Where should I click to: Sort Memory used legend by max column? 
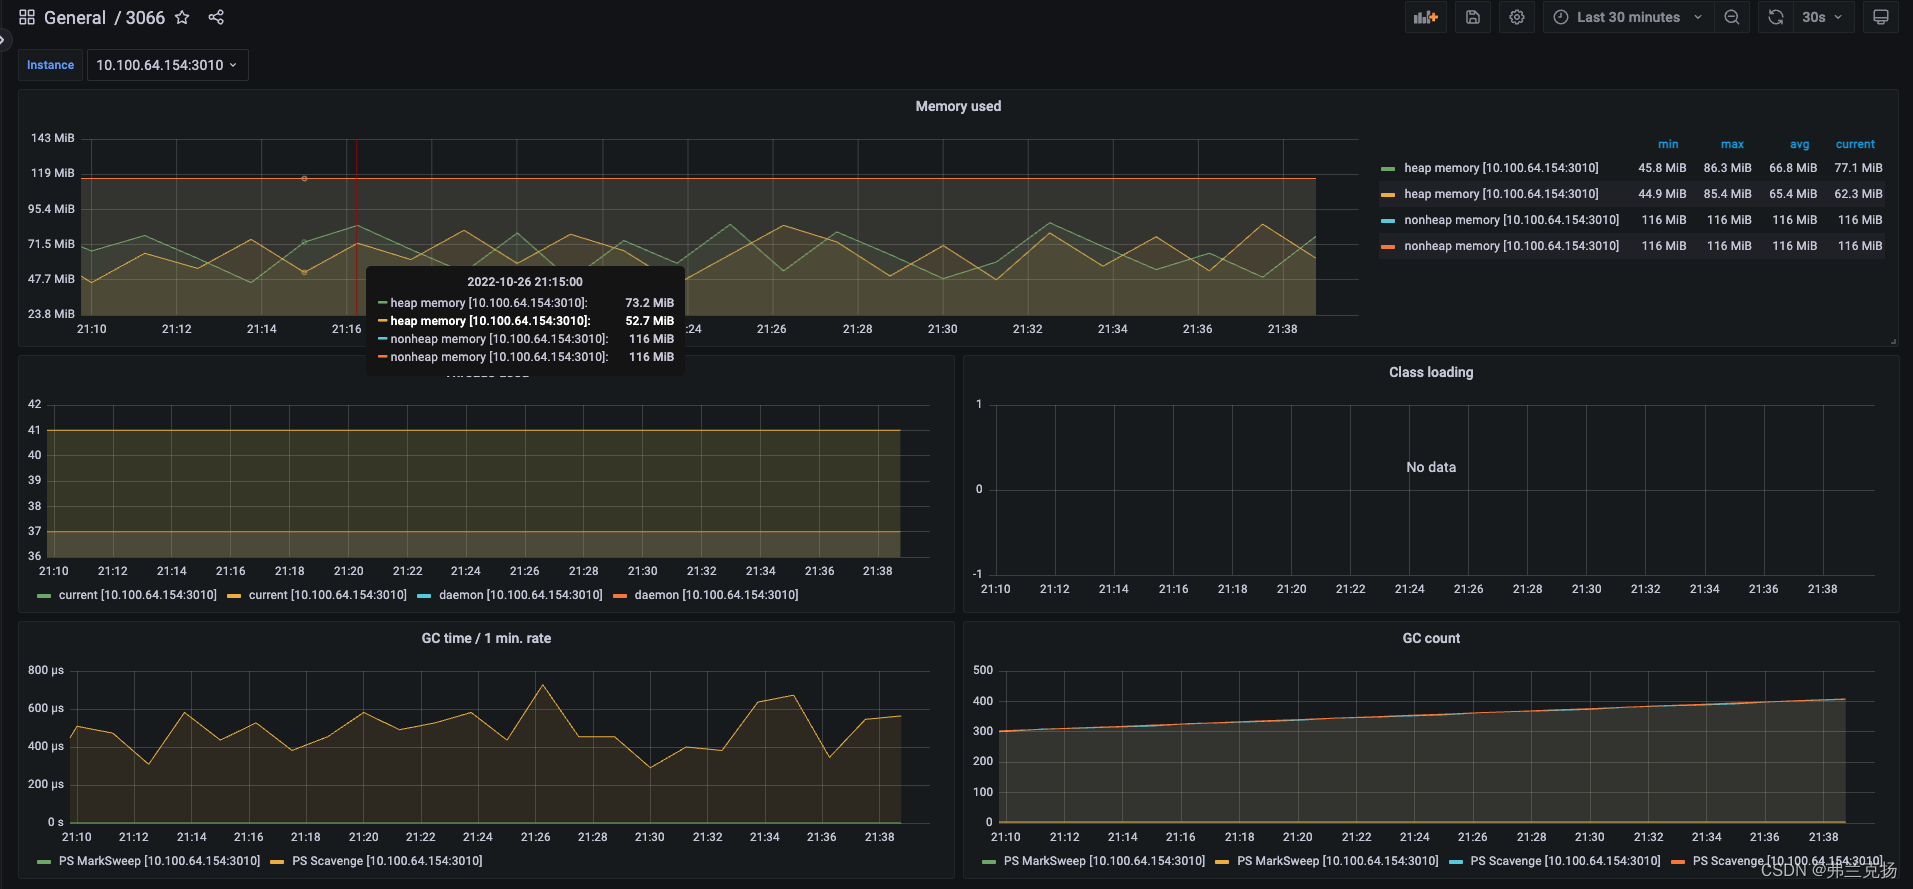click(x=1732, y=144)
